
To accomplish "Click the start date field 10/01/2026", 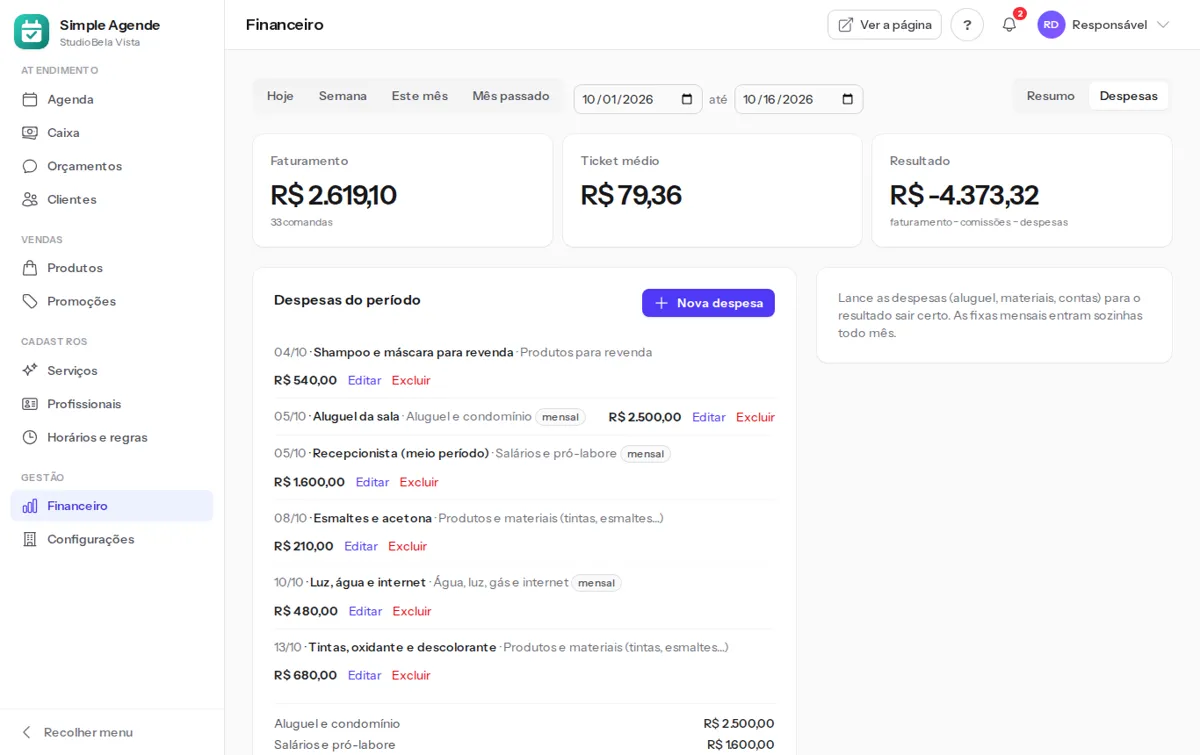I will click(638, 99).
